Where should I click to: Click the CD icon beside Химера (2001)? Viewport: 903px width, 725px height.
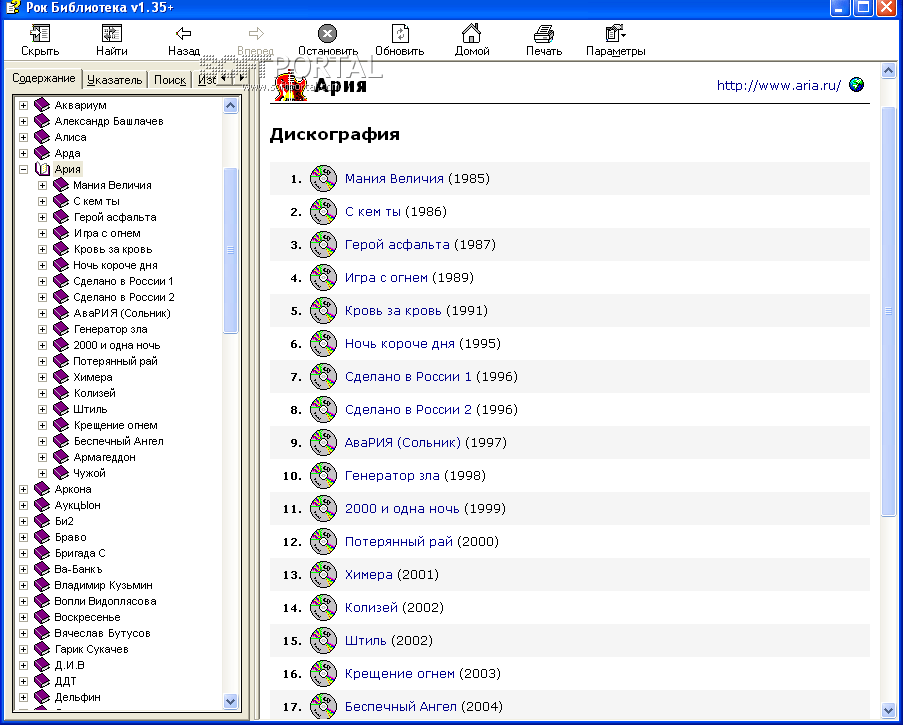click(323, 574)
